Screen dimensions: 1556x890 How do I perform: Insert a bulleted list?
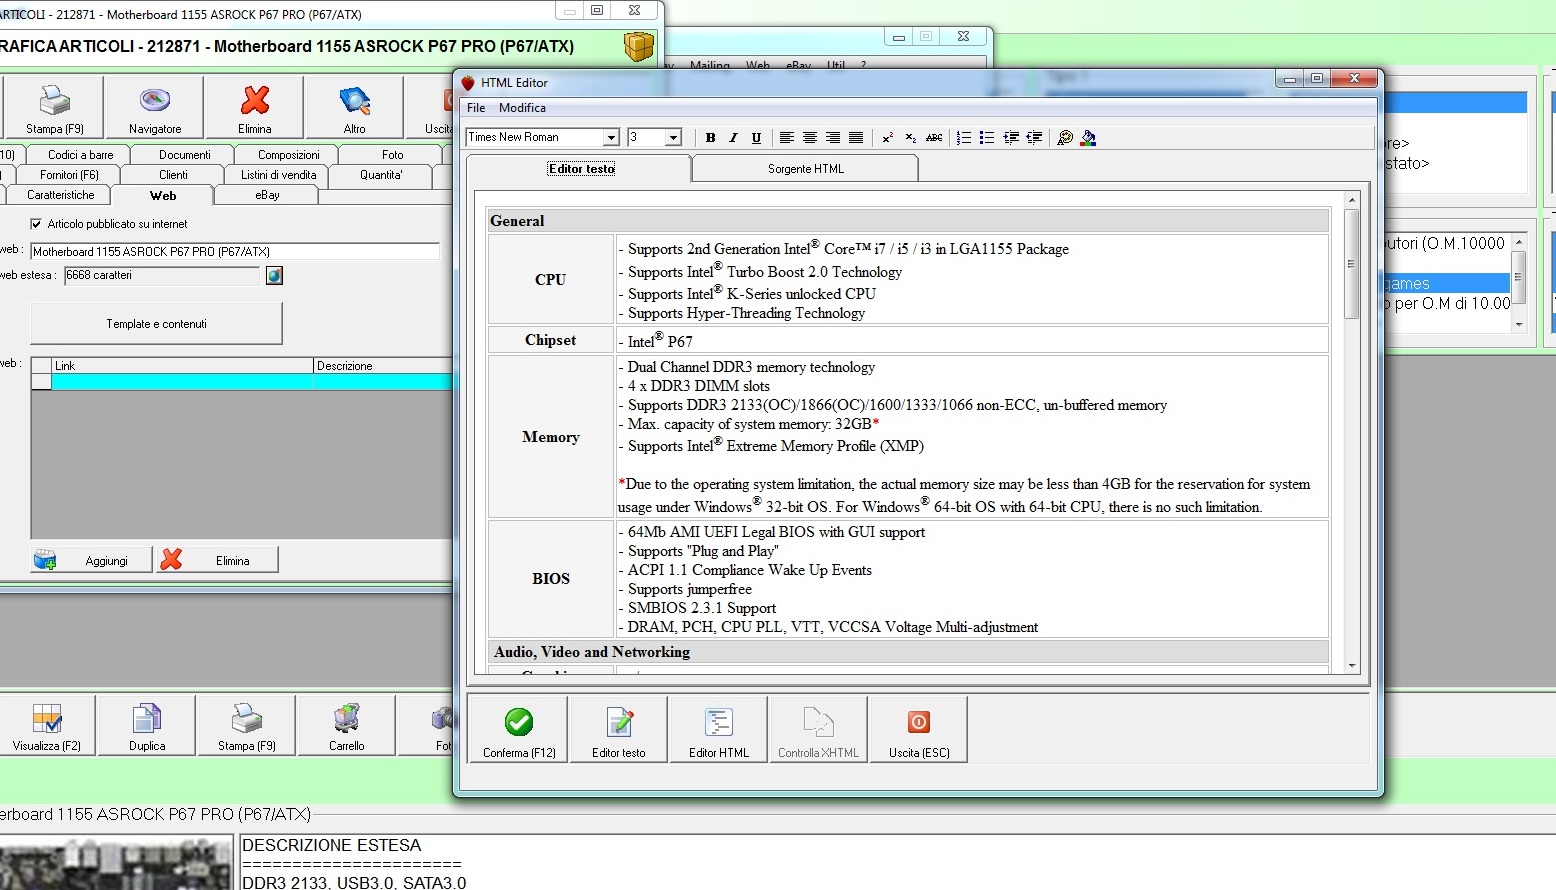click(987, 138)
